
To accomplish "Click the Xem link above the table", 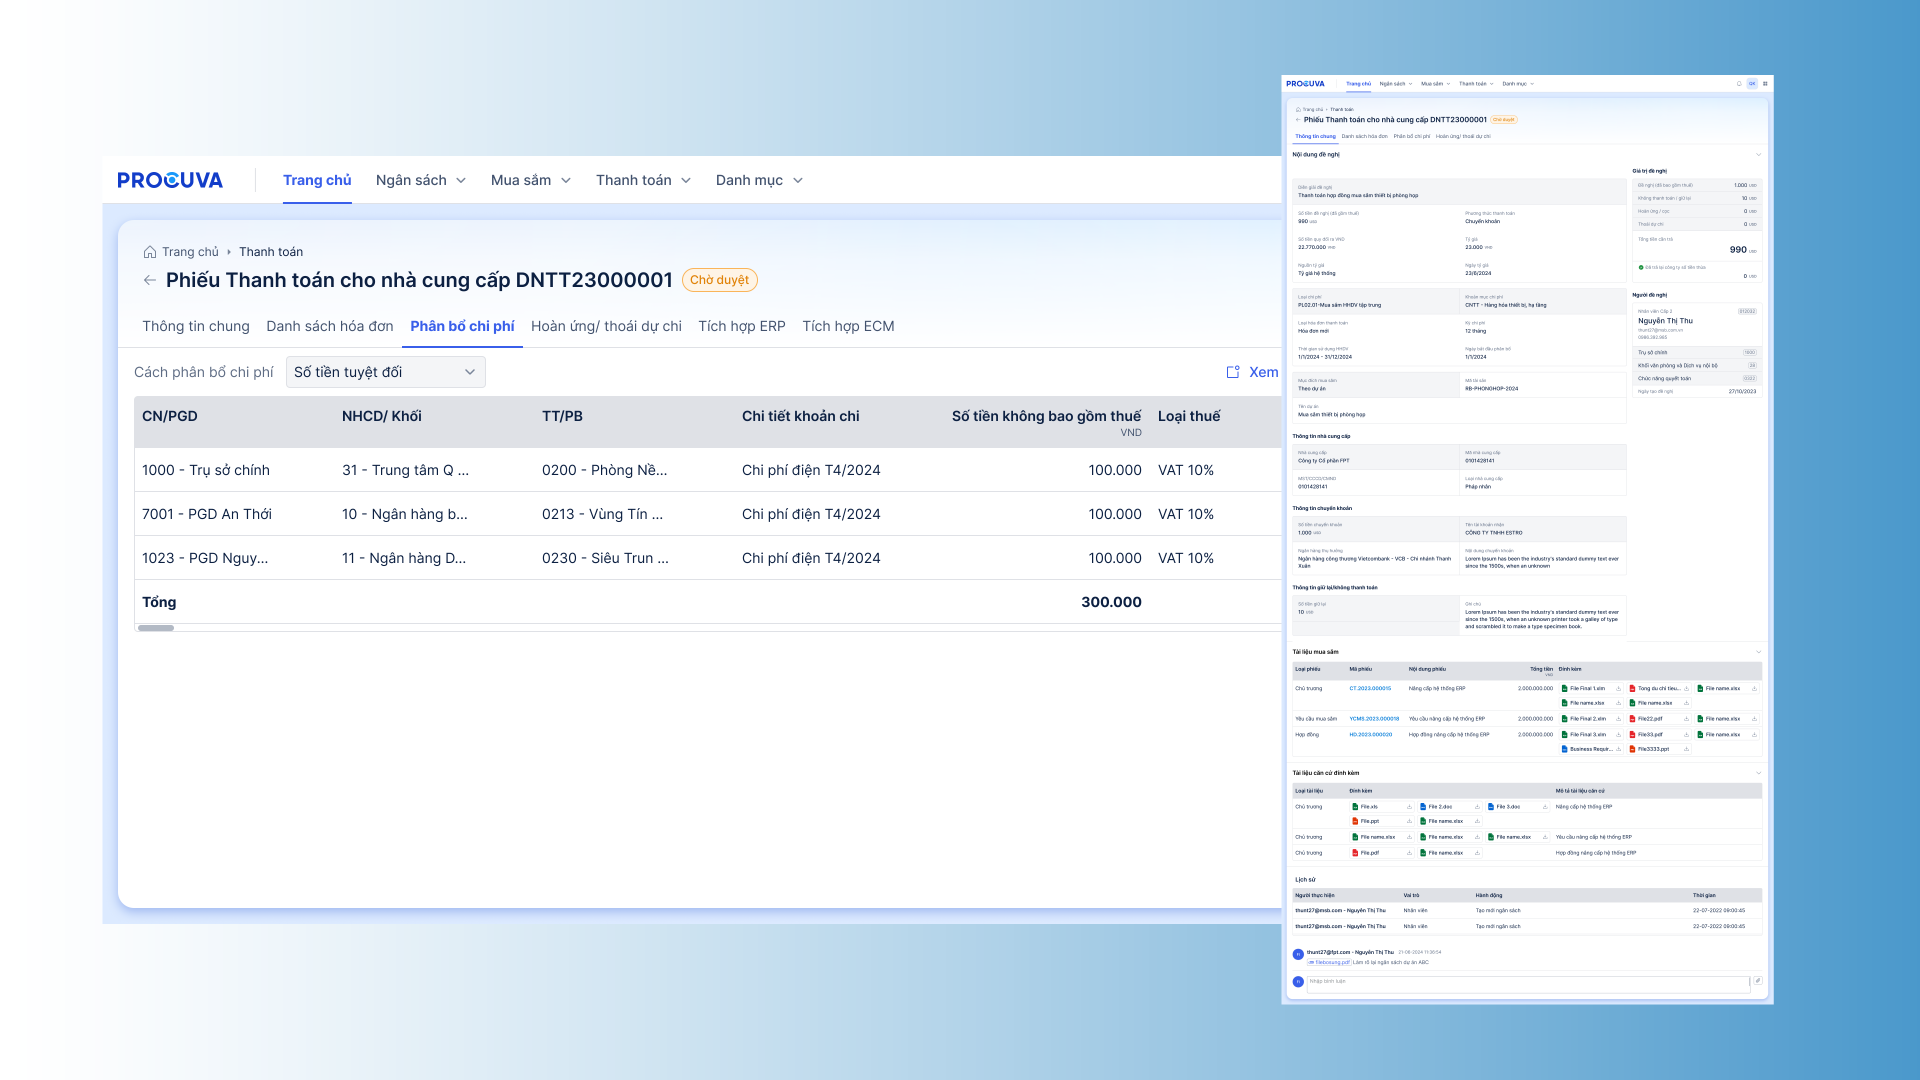I will point(1264,372).
